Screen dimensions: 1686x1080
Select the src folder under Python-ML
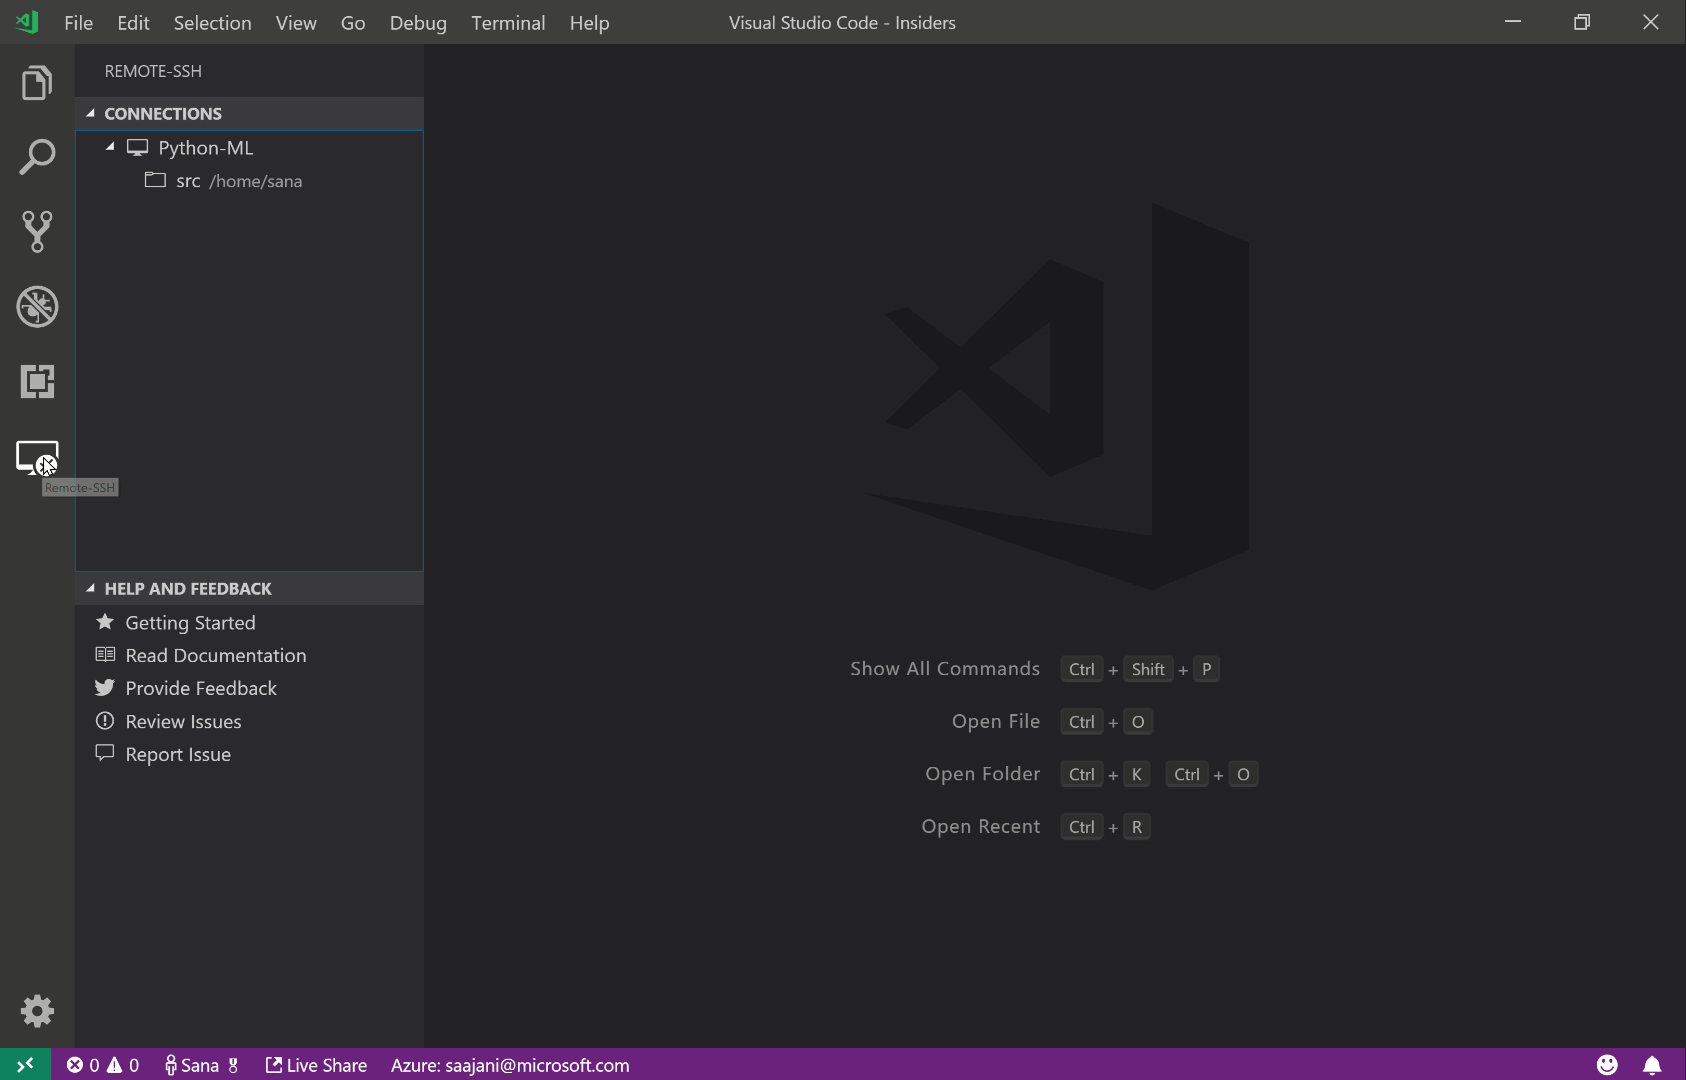point(189,181)
